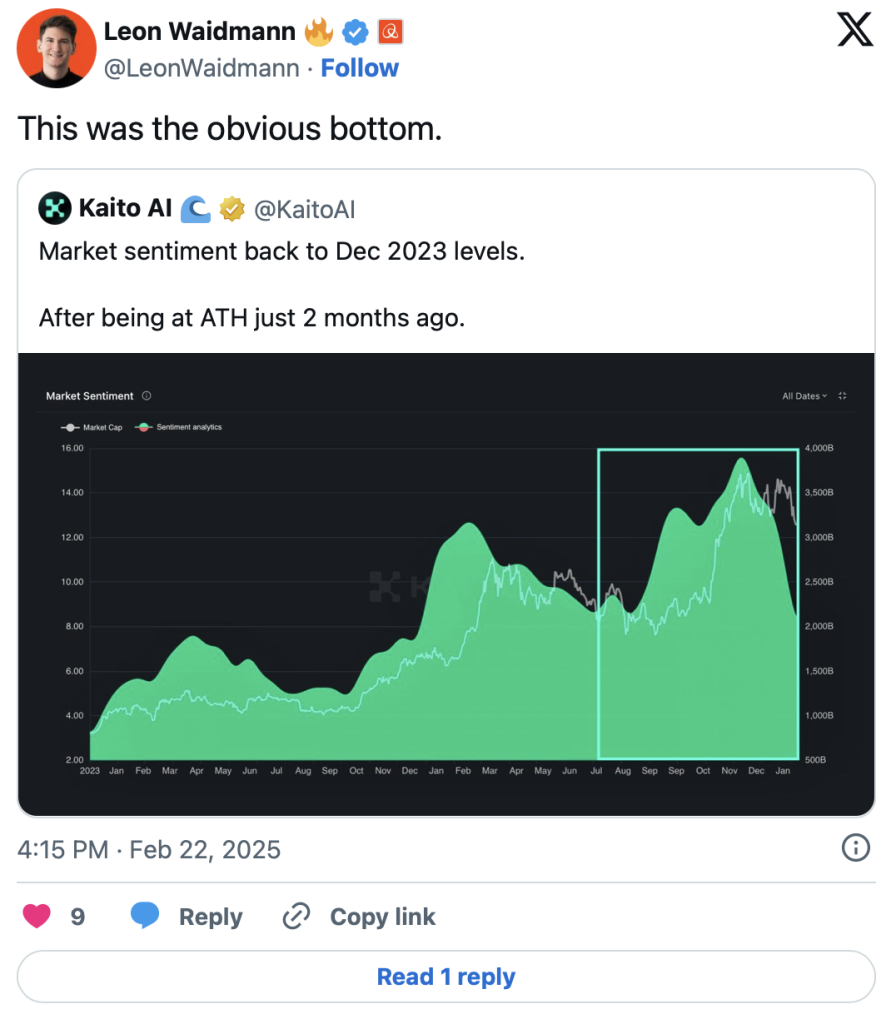Screen dimensions: 896x1024
Task: Click the X logo icon
Action: pyautogui.click(x=854, y=35)
